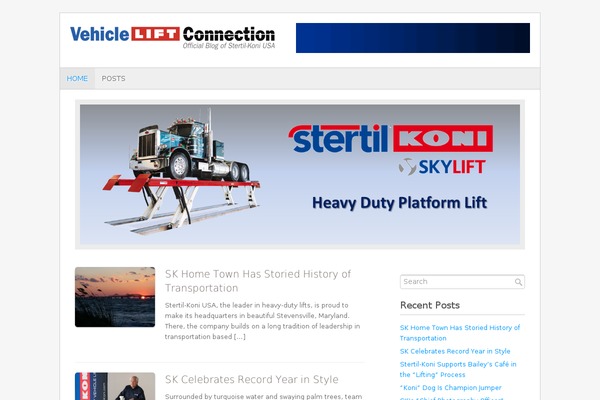The height and width of the screenshot is (400, 600).
Task: Click the blue header banner advertisement
Action: pyautogui.click(x=413, y=38)
